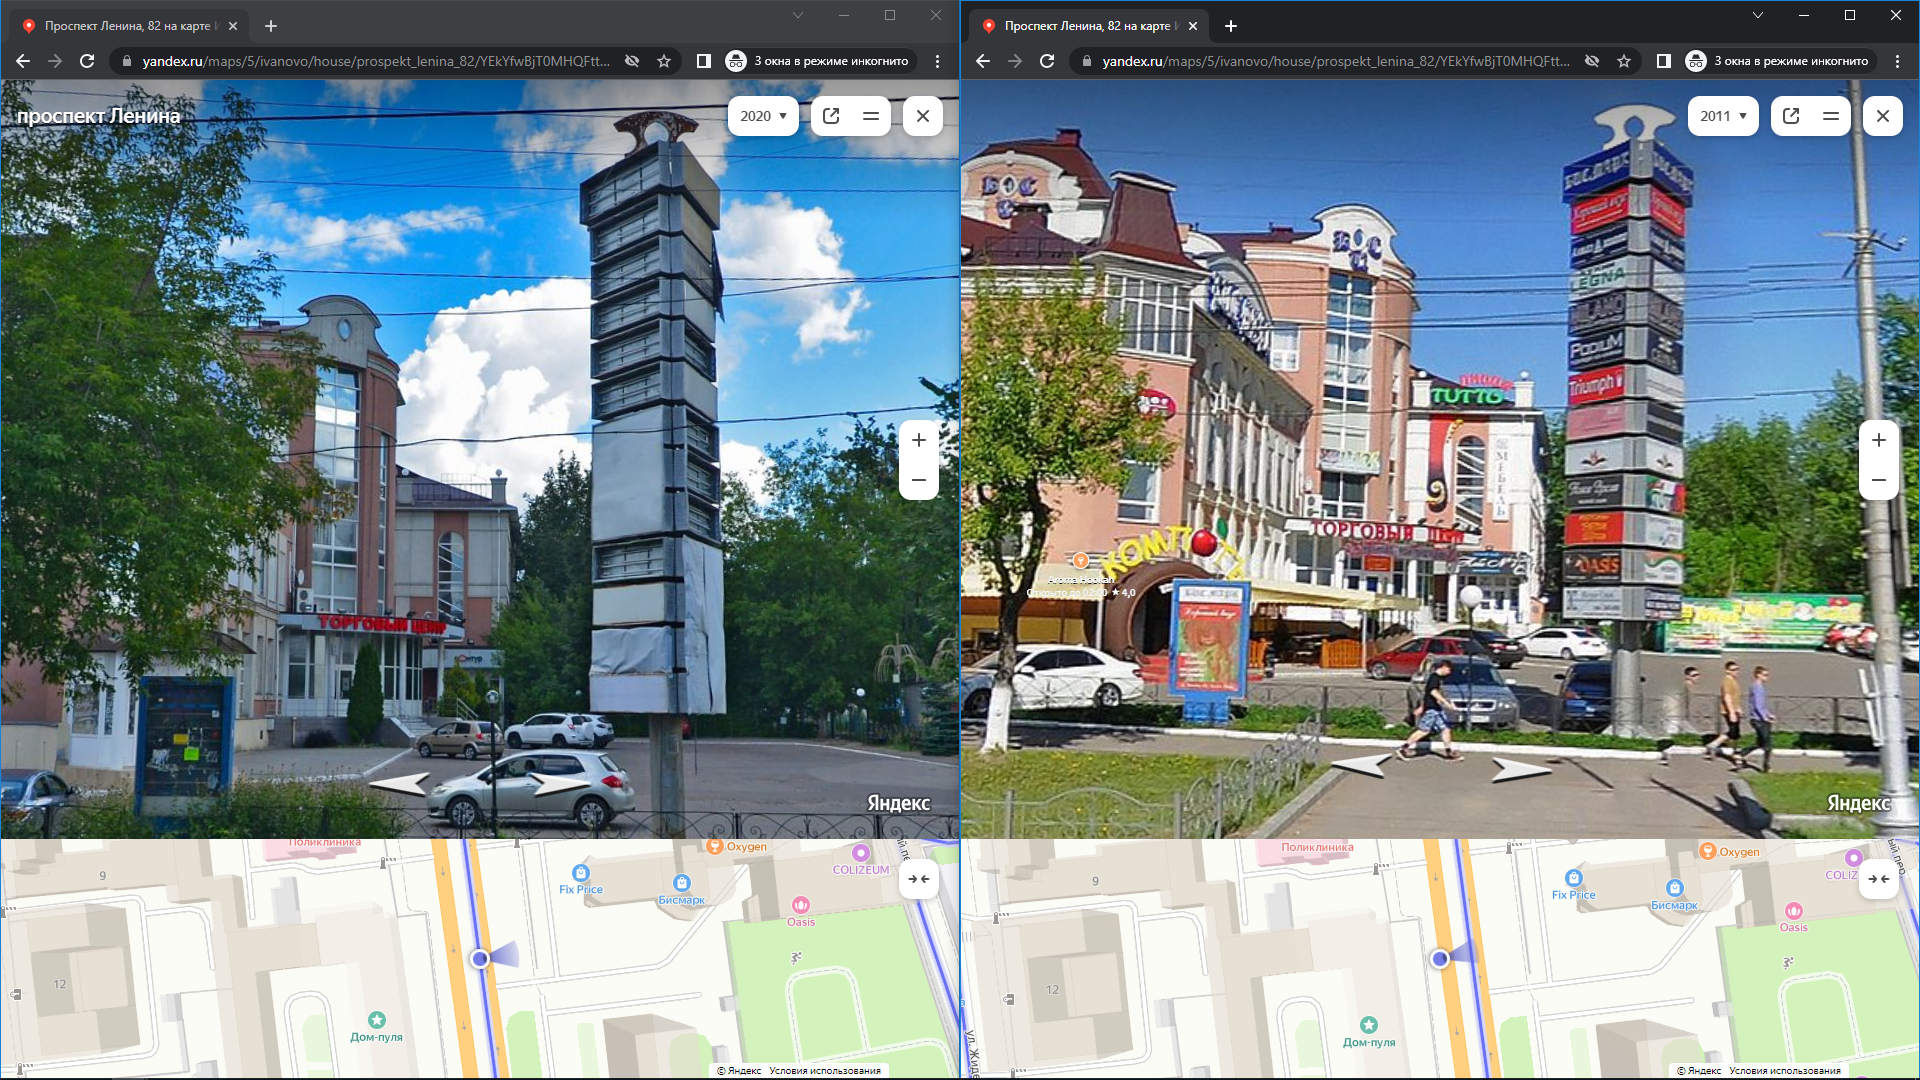
Task: Zoom out on left panorama
Action: coord(919,480)
